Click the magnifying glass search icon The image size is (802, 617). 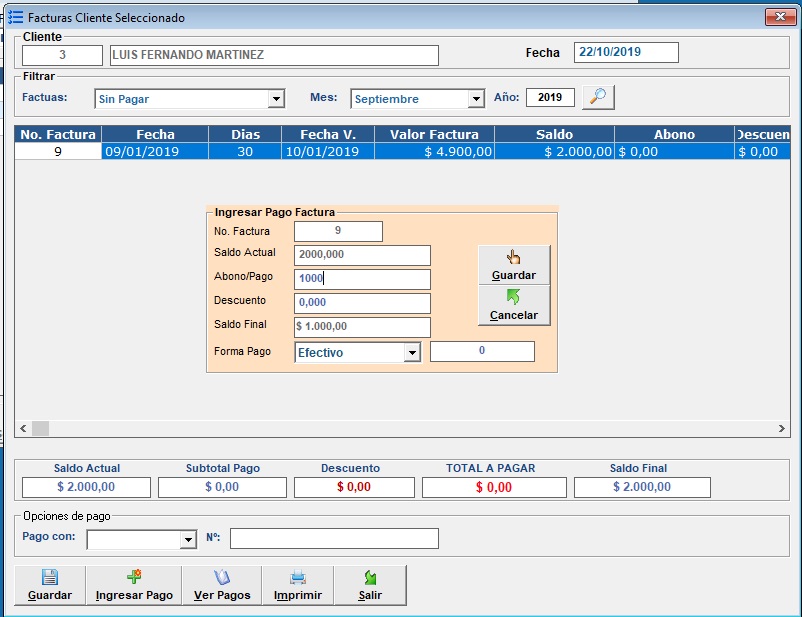597,97
